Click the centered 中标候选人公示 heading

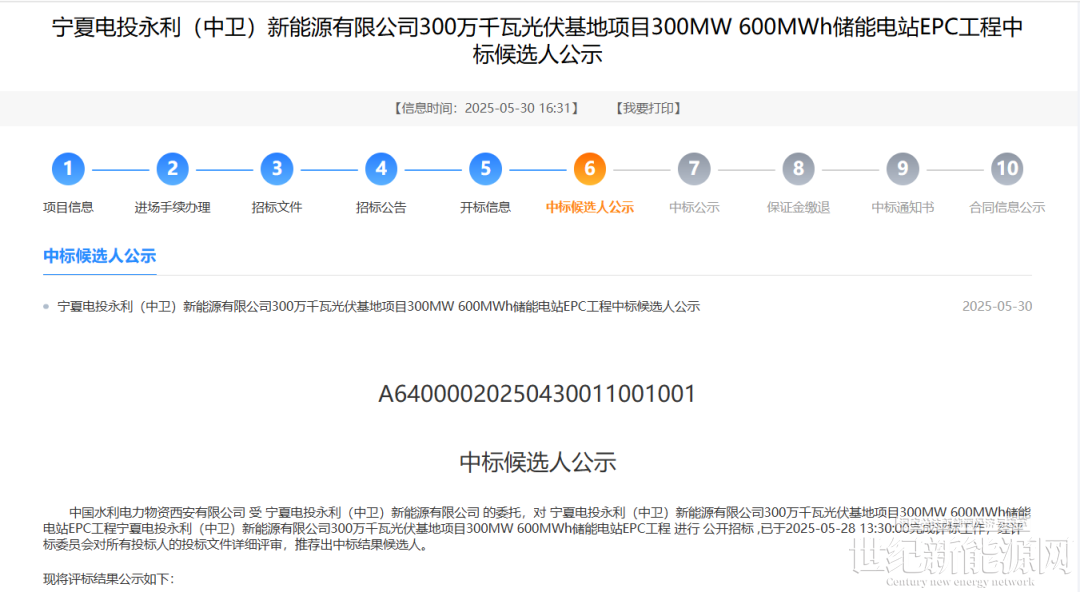point(537,462)
